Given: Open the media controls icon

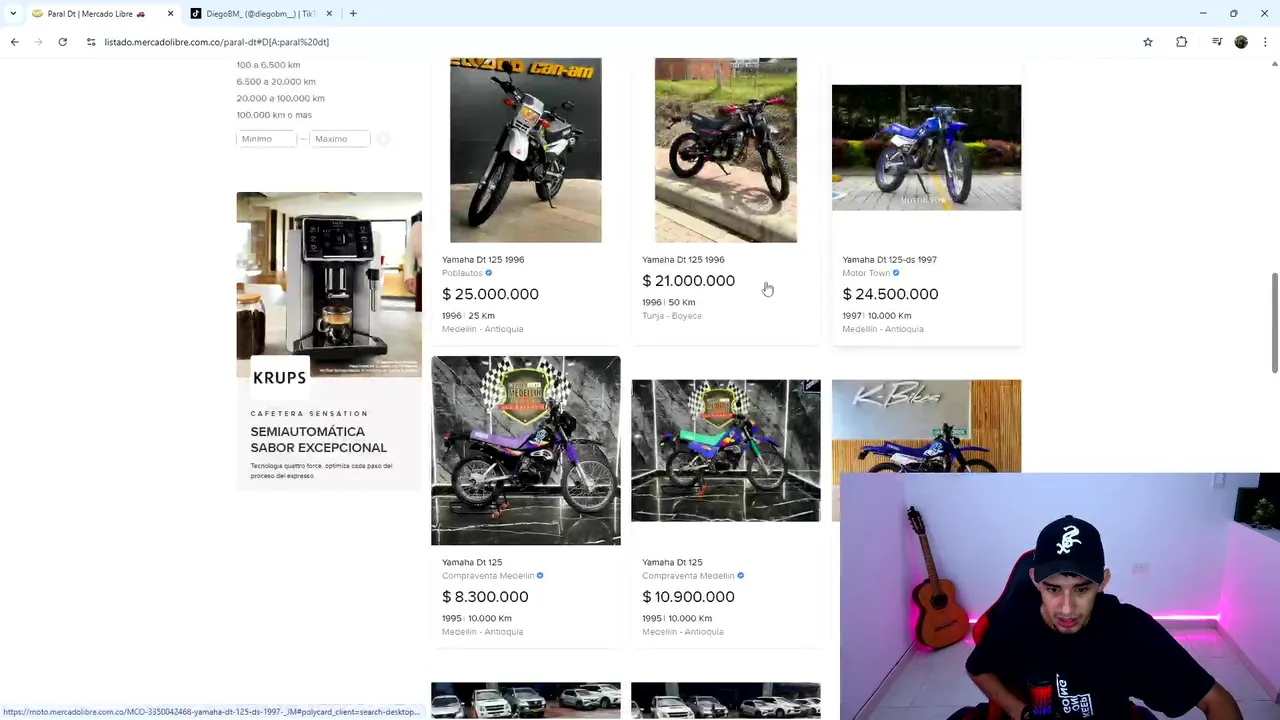Looking at the screenshot, I should coord(1217,42).
